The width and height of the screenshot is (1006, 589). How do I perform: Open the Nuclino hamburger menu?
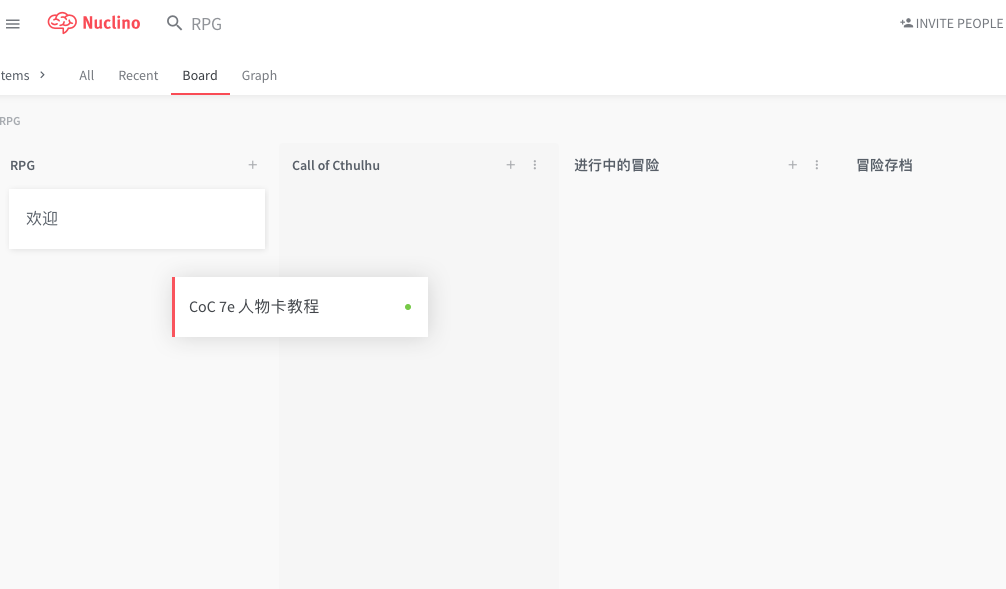(x=13, y=23)
